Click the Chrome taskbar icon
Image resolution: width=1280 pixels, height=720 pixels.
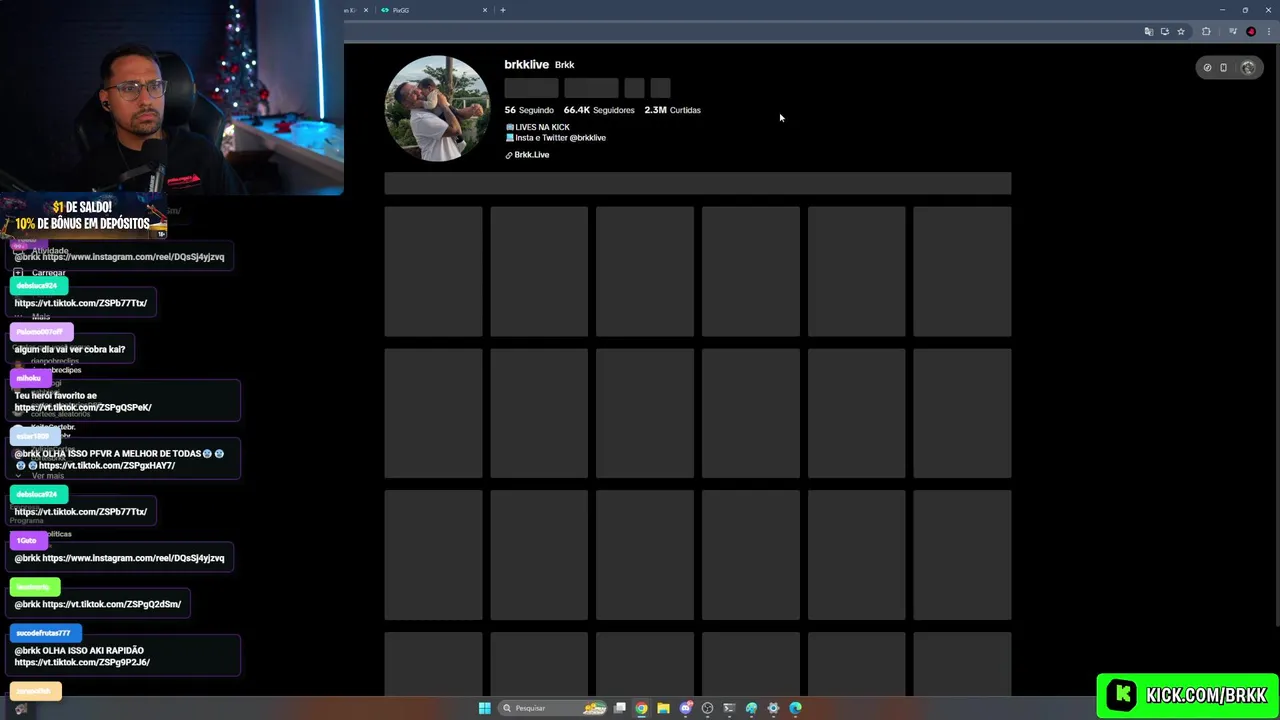point(641,708)
